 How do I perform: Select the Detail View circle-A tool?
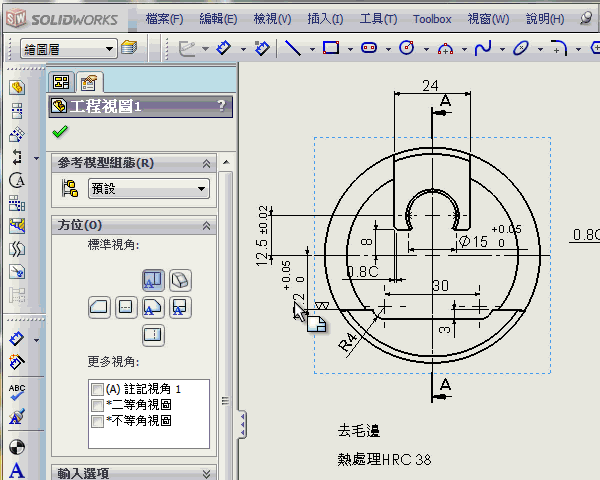(17, 180)
